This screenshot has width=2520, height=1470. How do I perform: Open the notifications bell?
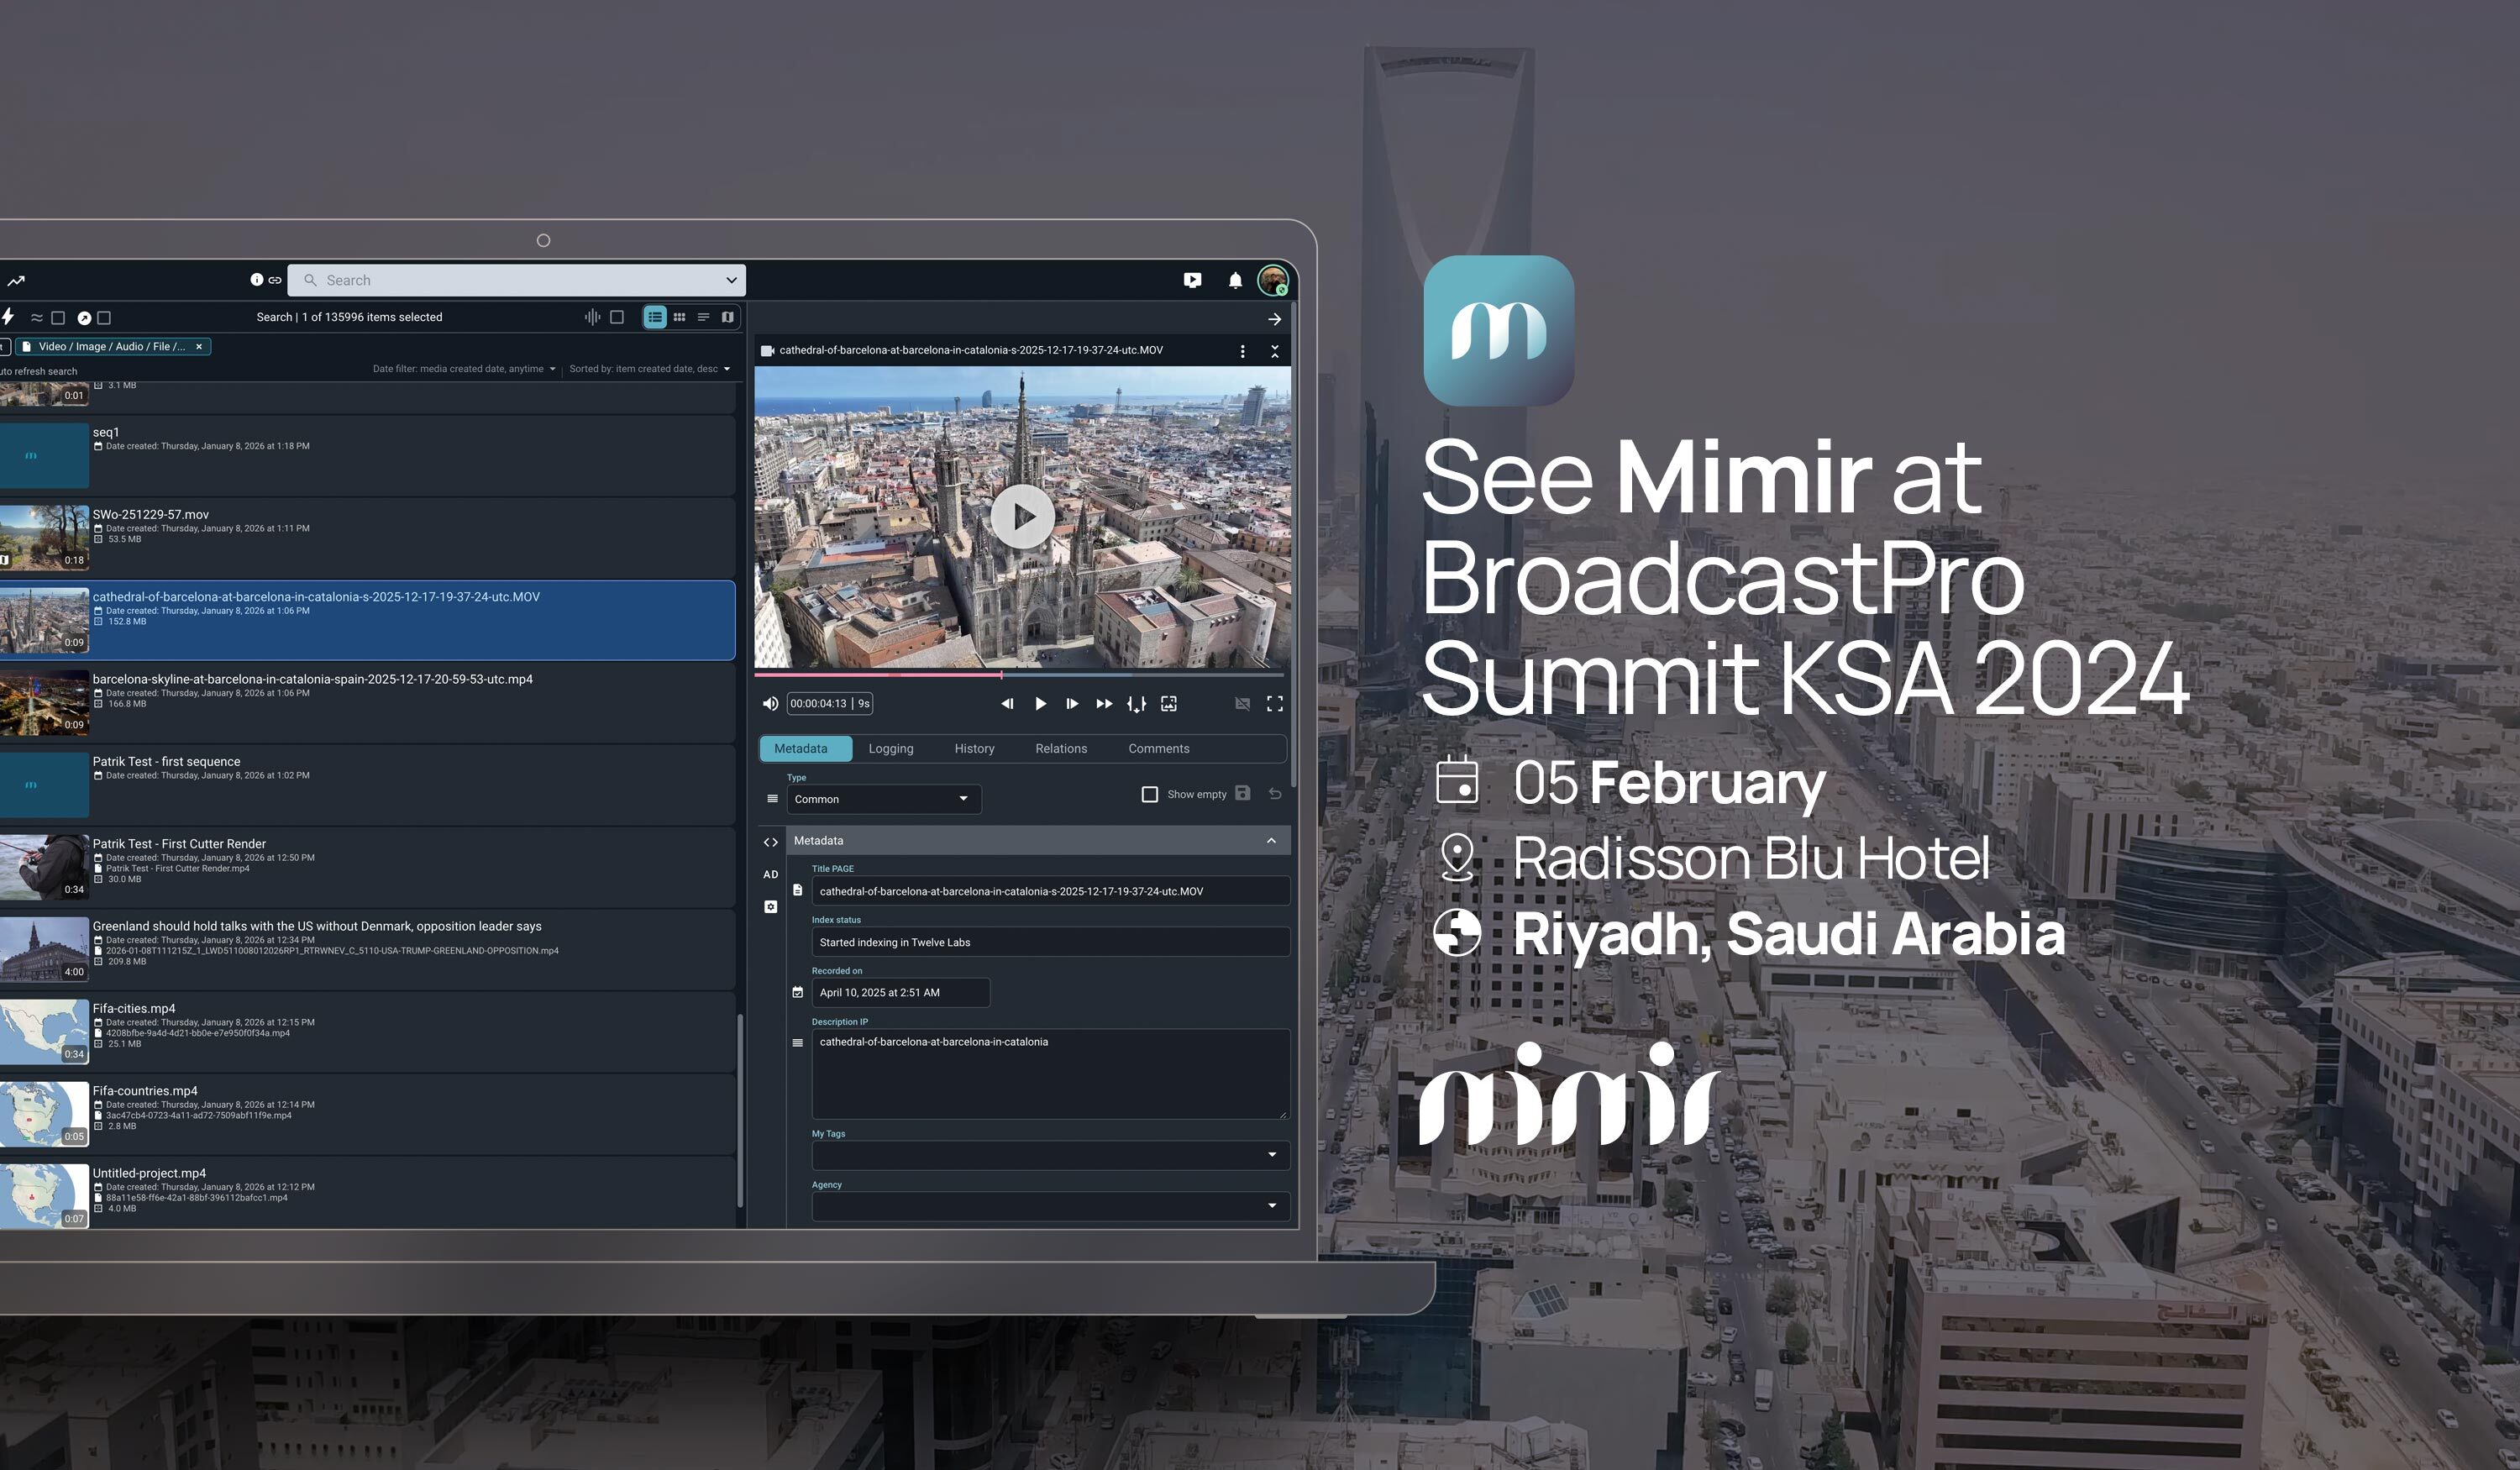click(x=1235, y=281)
